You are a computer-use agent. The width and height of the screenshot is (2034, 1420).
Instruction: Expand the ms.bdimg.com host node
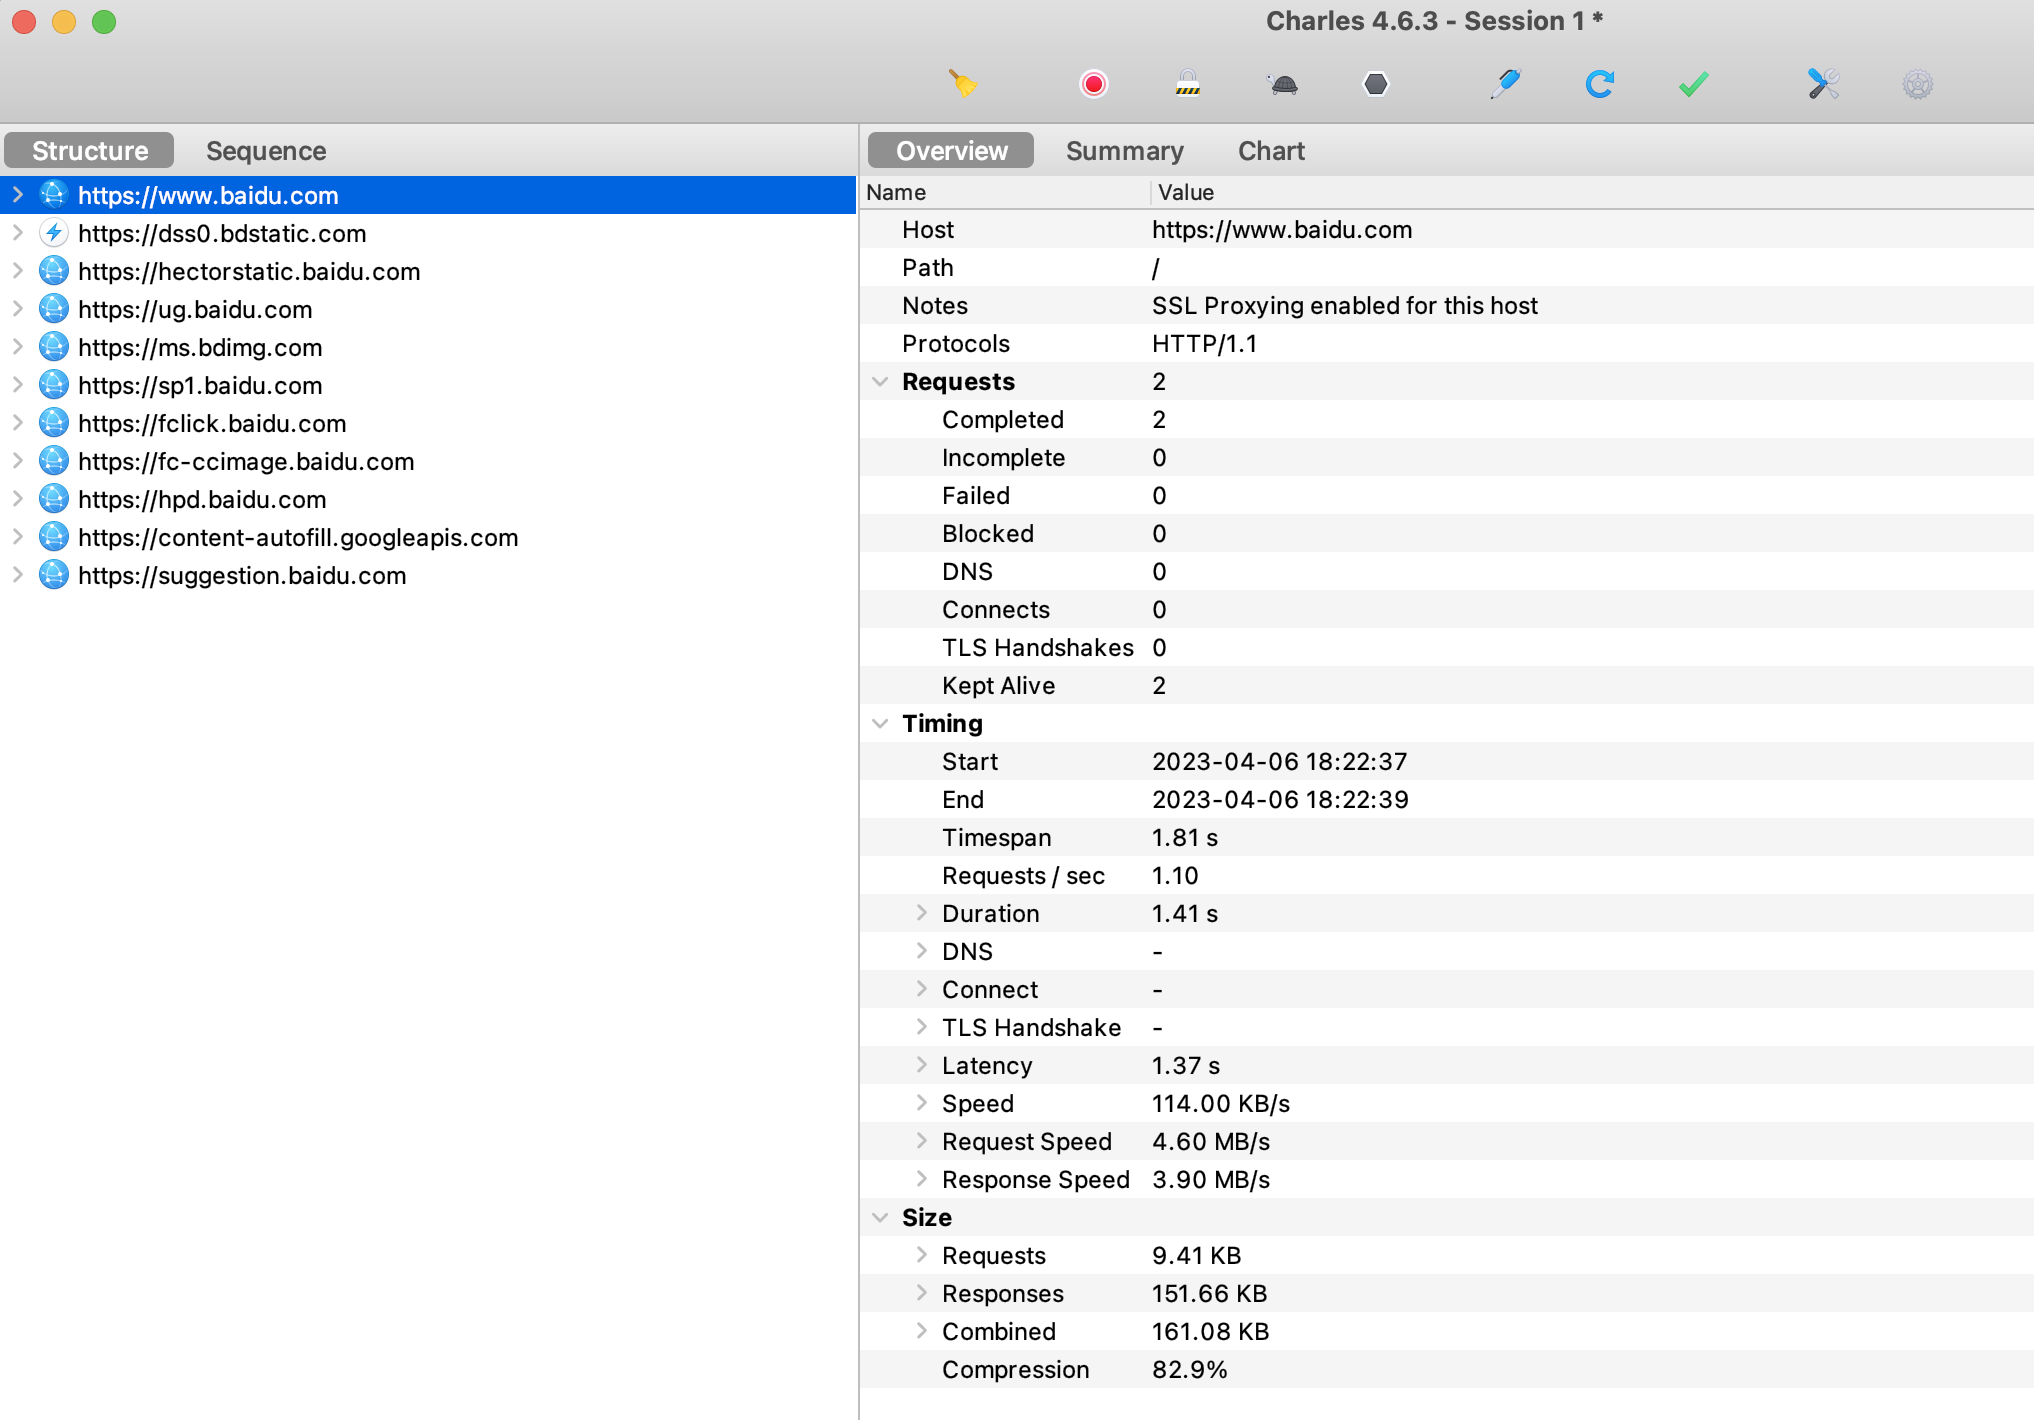click(18, 347)
